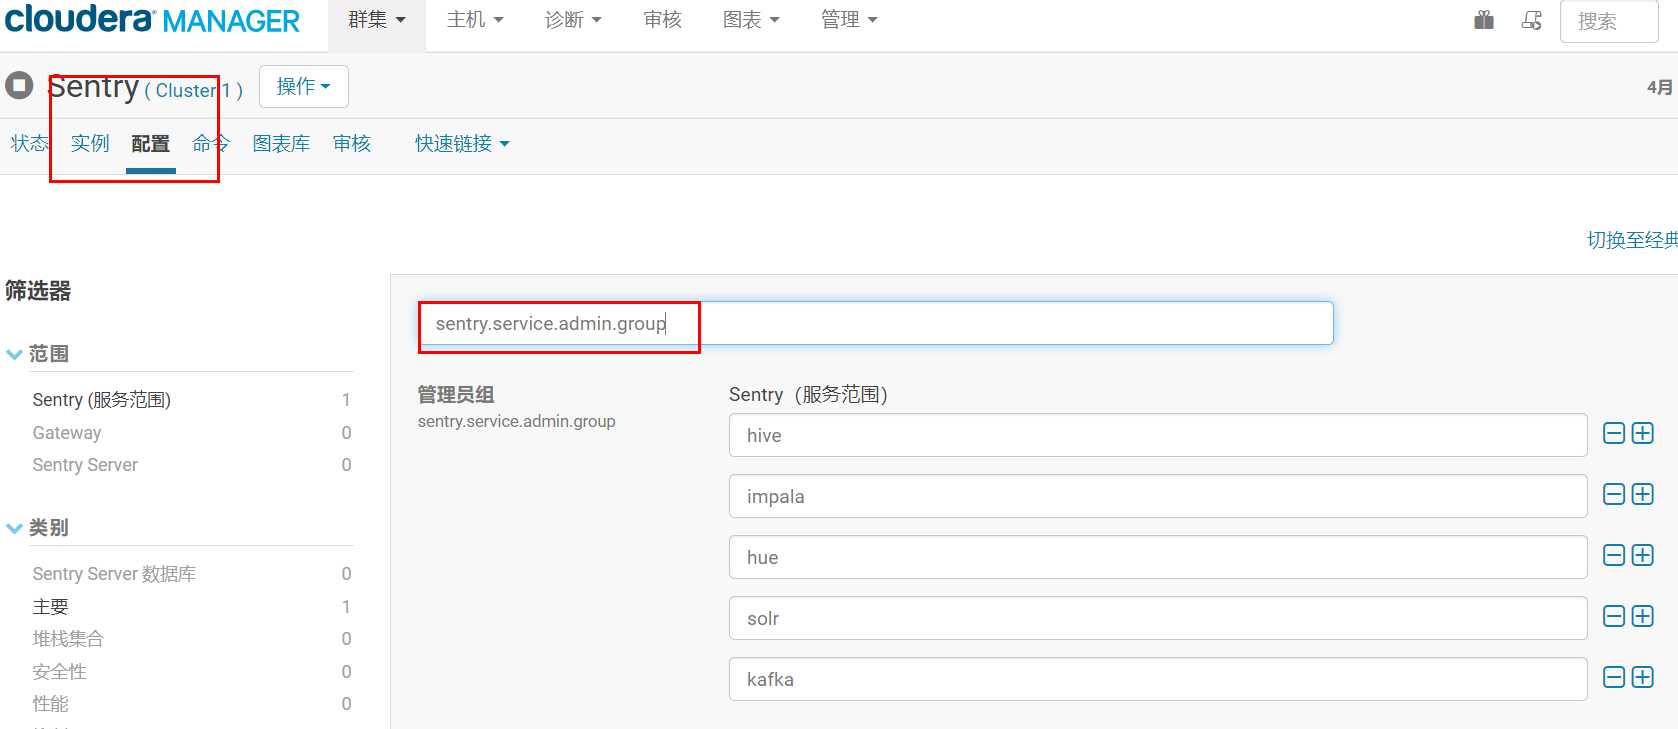Image resolution: width=1678 pixels, height=729 pixels.
Task: Click the 切换至经典 link
Action: (1632, 240)
